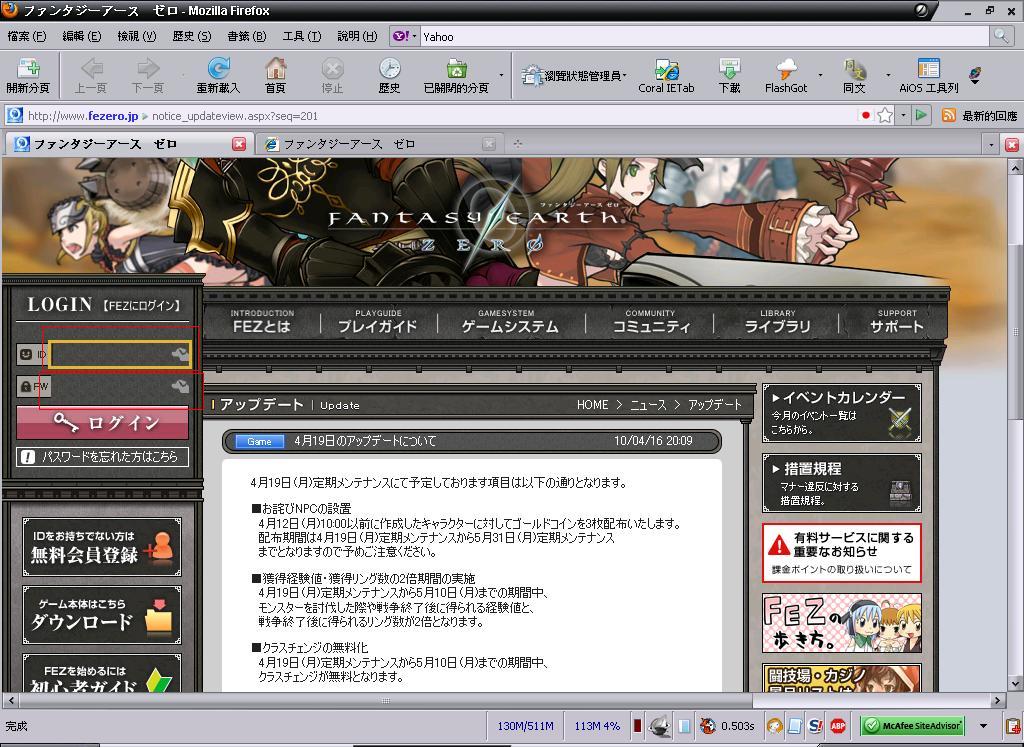Screen dimensions: 1024x747
Task: Expand the FlashGot dropdown arrow
Action: click(820, 76)
